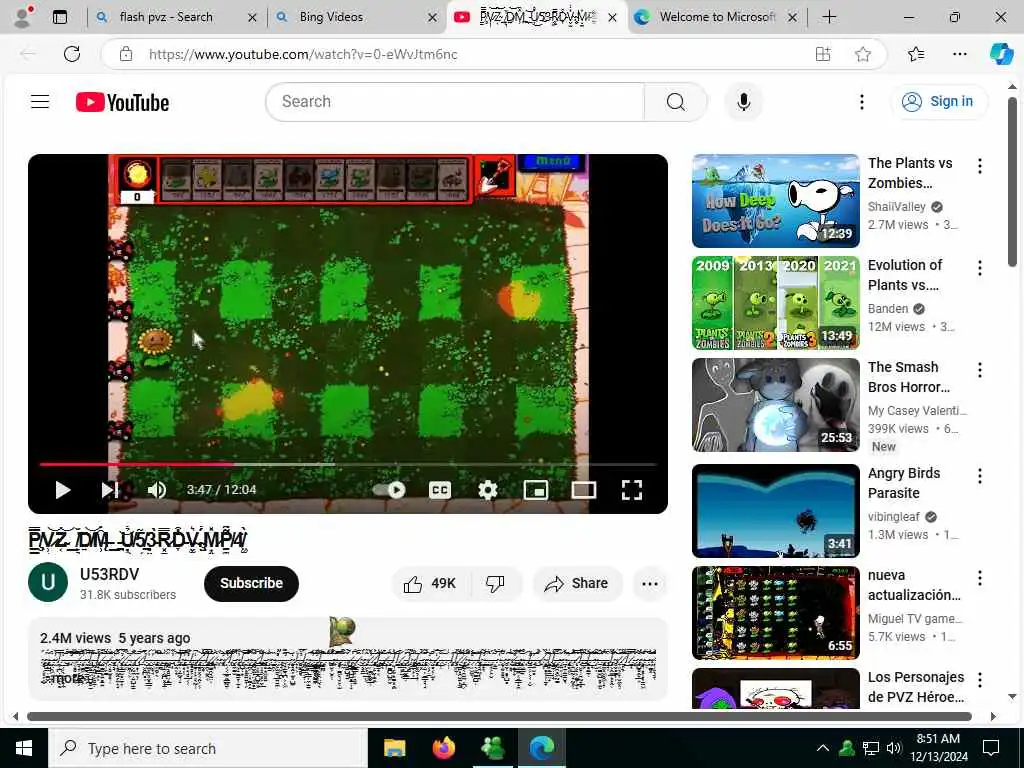Screen dimensions: 1024x768
Task: Skip to next video with Next button
Action: coord(110,490)
